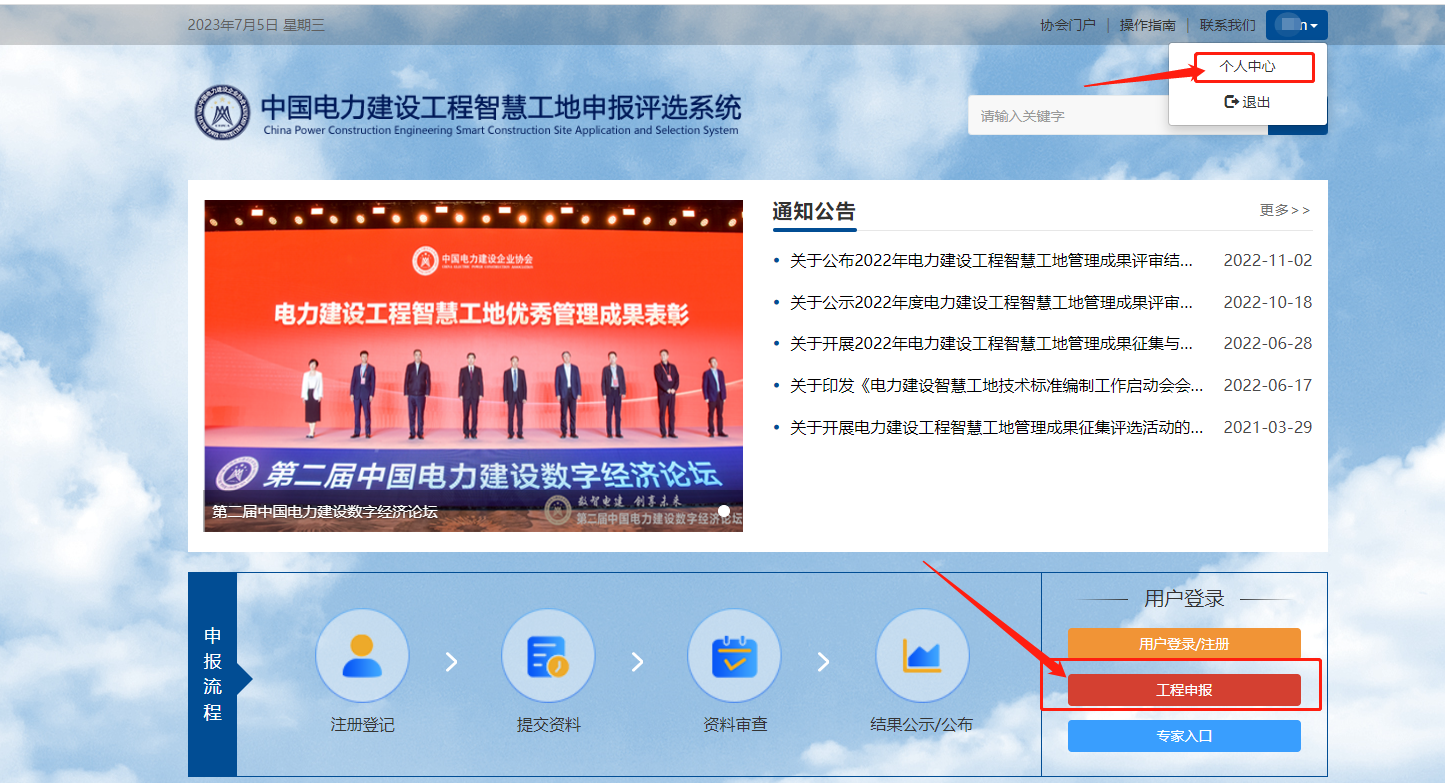Viewport: 1445px width, 783px height.
Task: Click the site title 中国电力建设工程智慧工地申报评选系统
Action: [x=501, y=106]
